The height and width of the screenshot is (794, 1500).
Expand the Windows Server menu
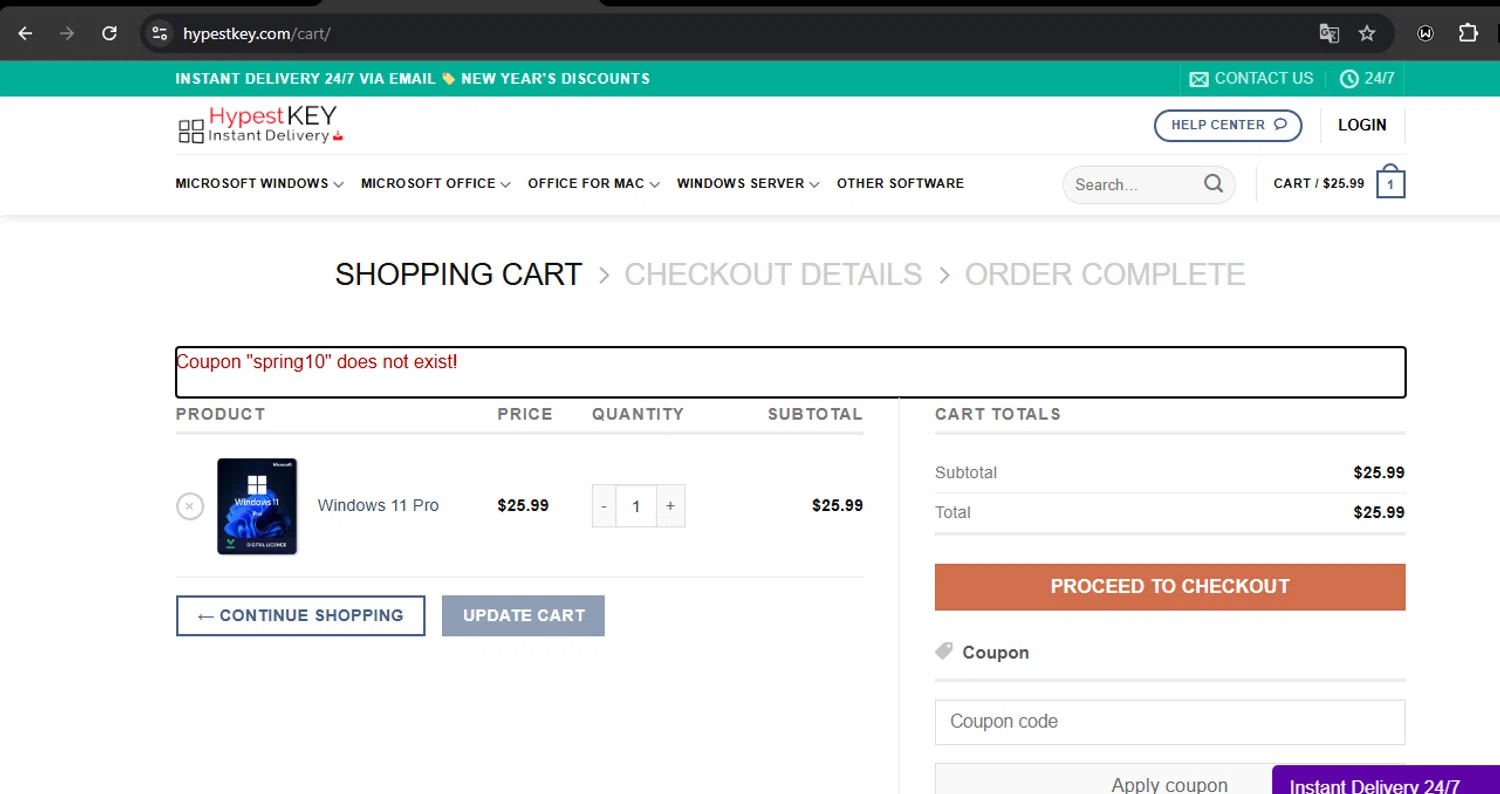tap(748, 184)
